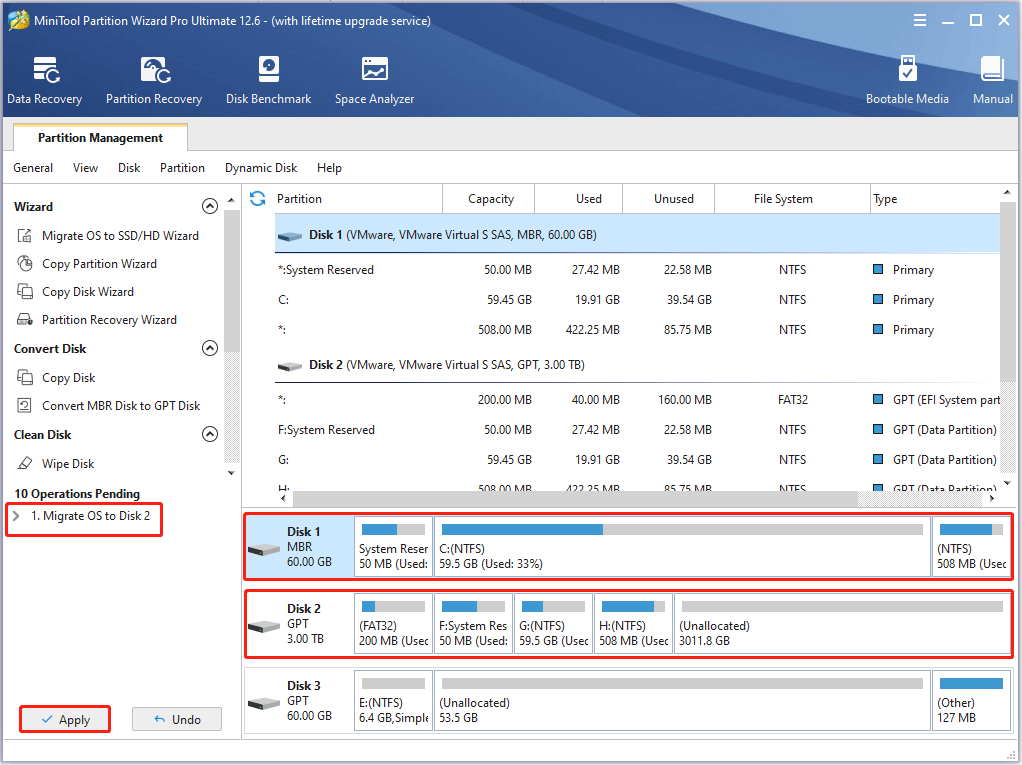The height and width of the screenshot is (765, 1022).
Task: Select the G: partition row
Action: [x=637, y=460]
